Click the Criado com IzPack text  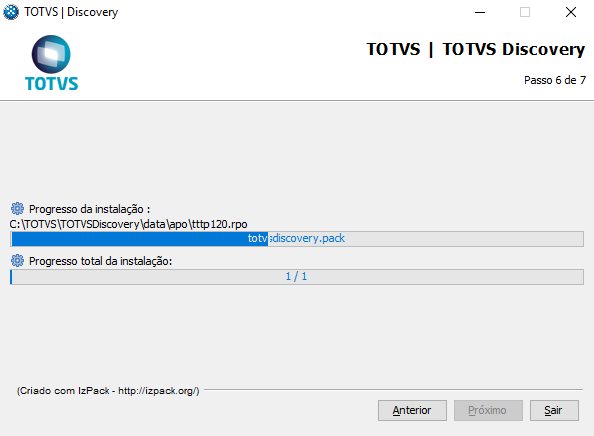coord(108,391)
